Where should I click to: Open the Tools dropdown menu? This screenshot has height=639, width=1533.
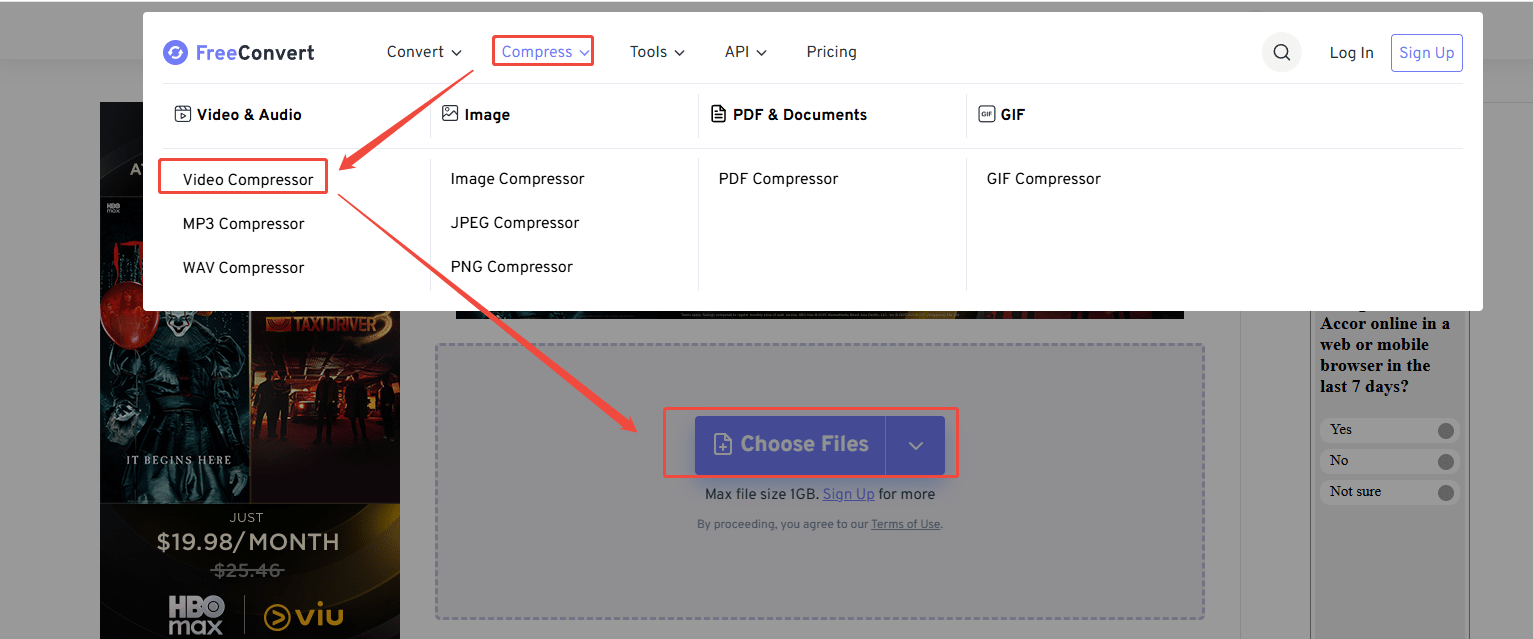tap(656, 51)
